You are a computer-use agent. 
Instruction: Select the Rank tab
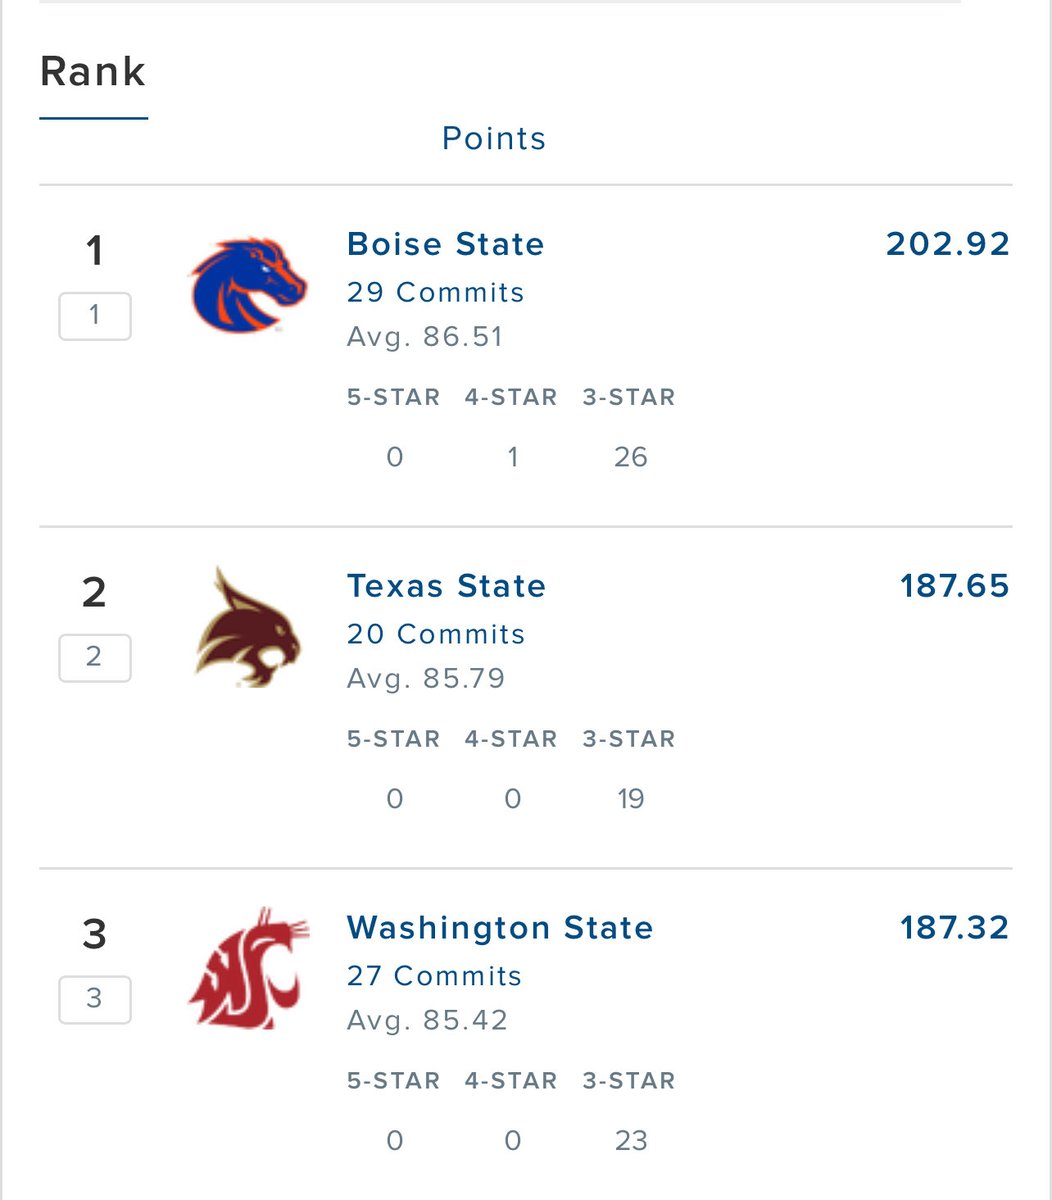[x=93, y=72]
